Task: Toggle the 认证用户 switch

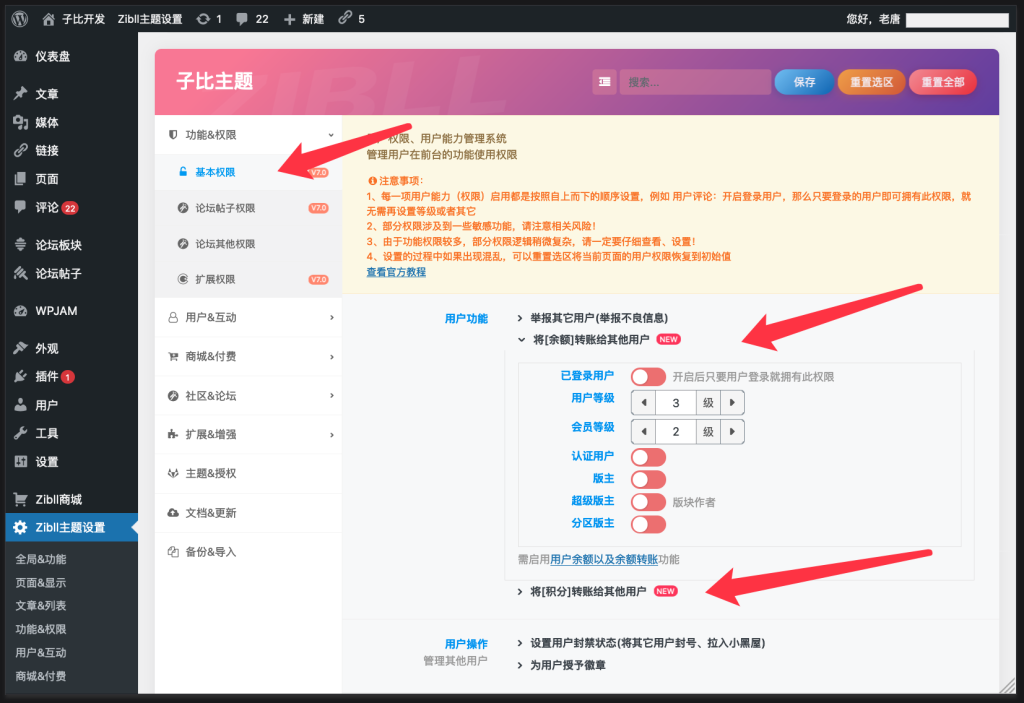Action: (648, 457)
